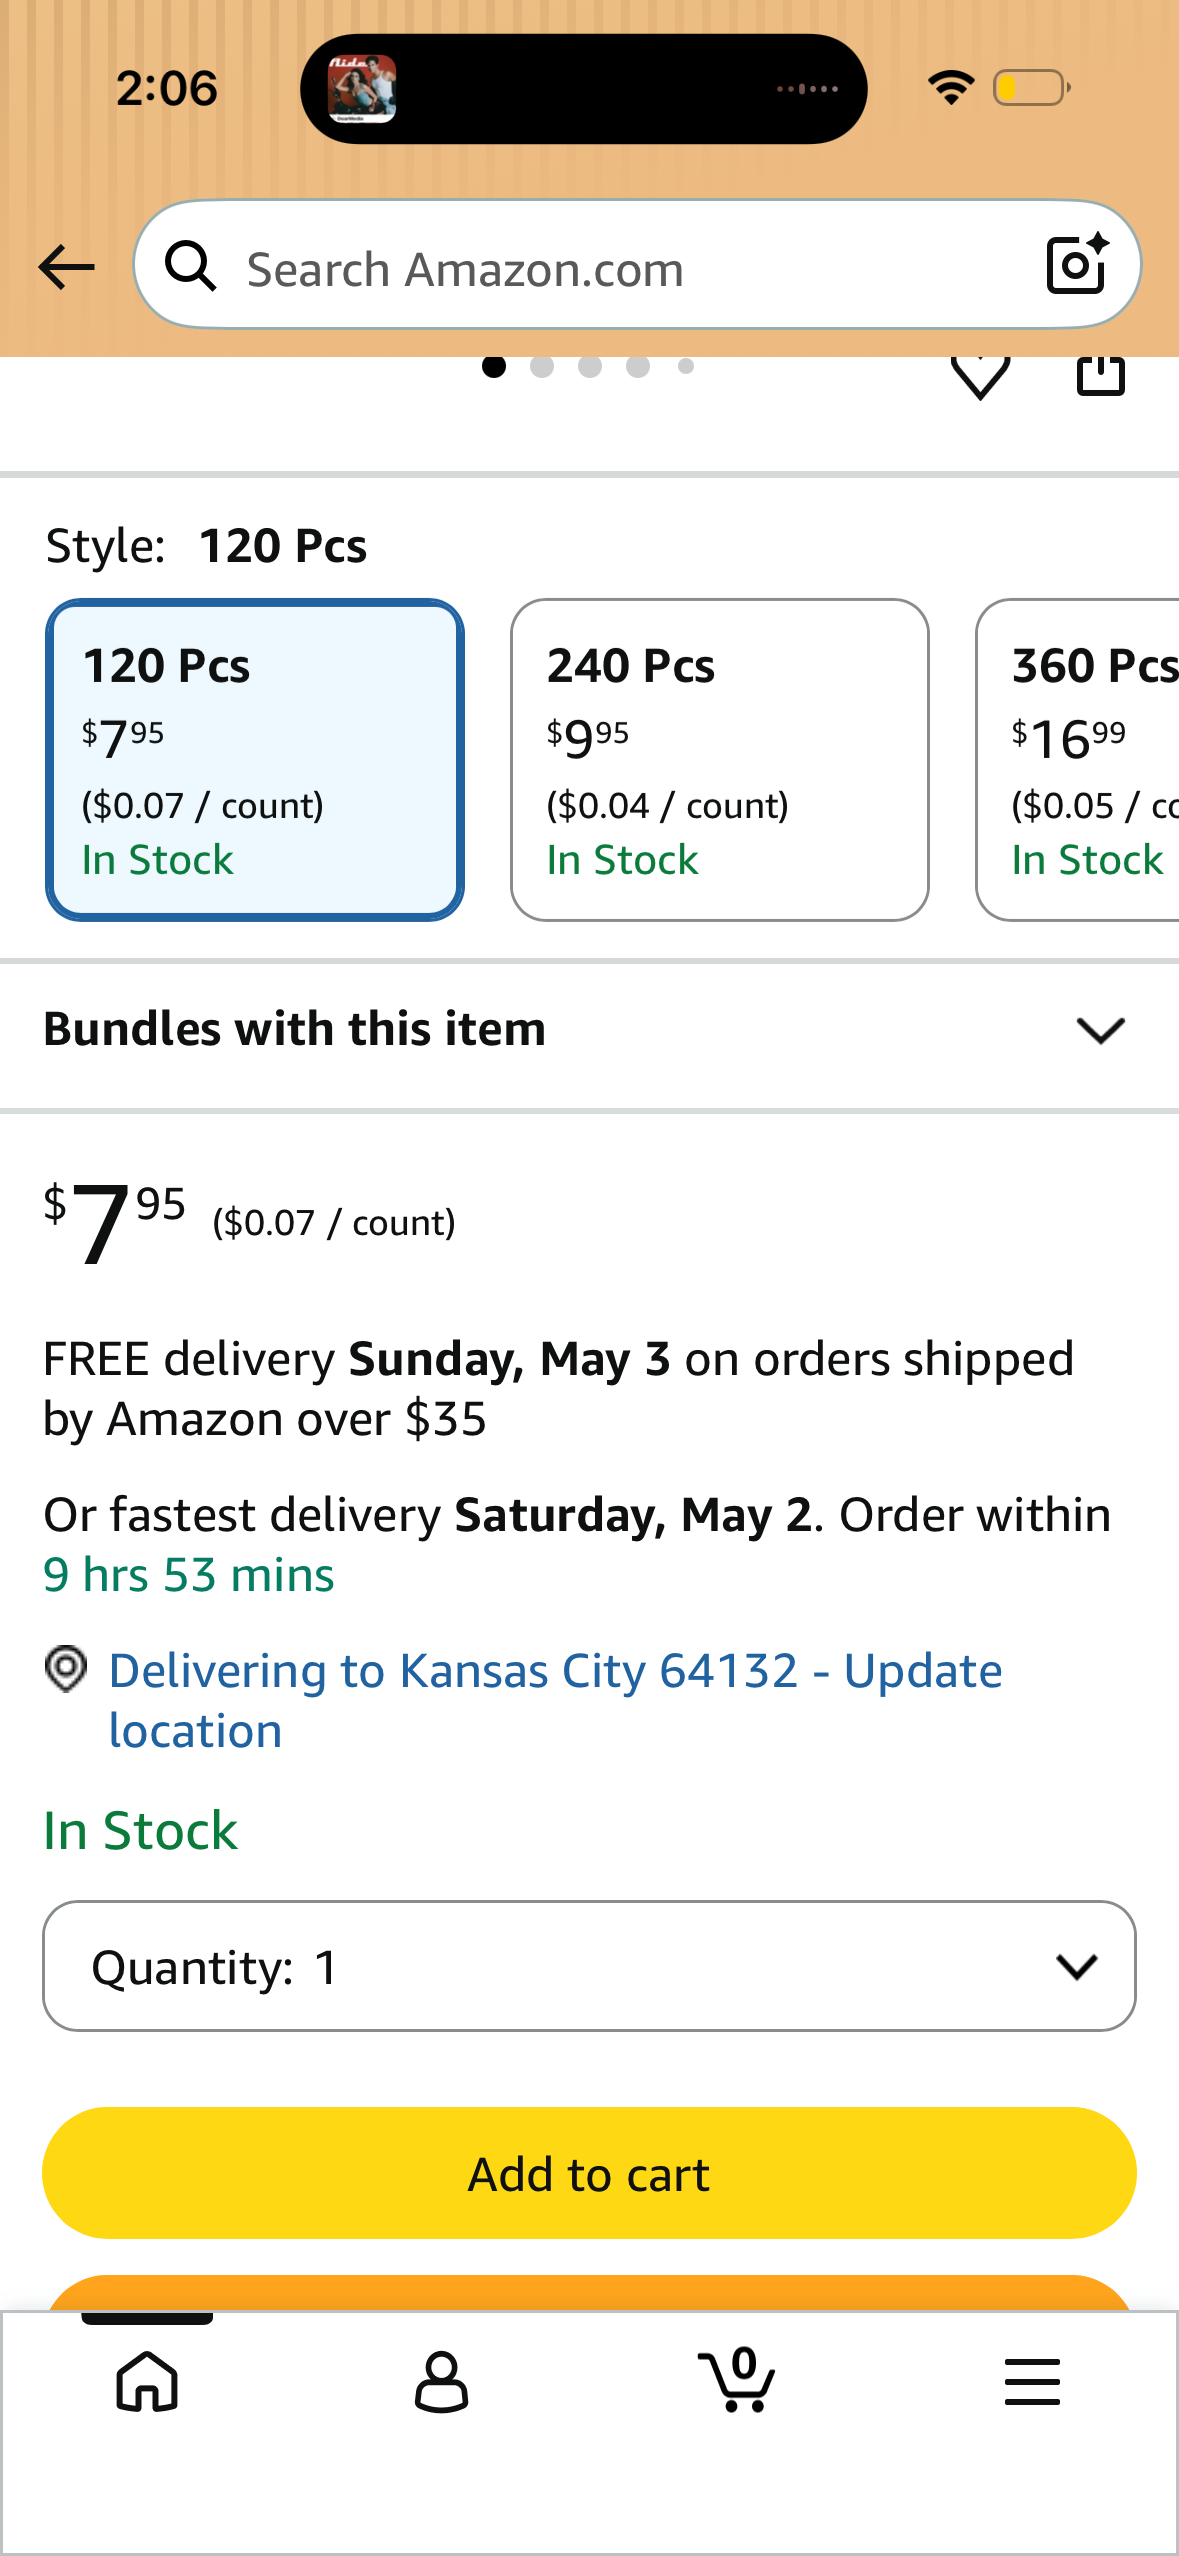Tap the media thumbnail in Dynamic Island

click(362, 89)
